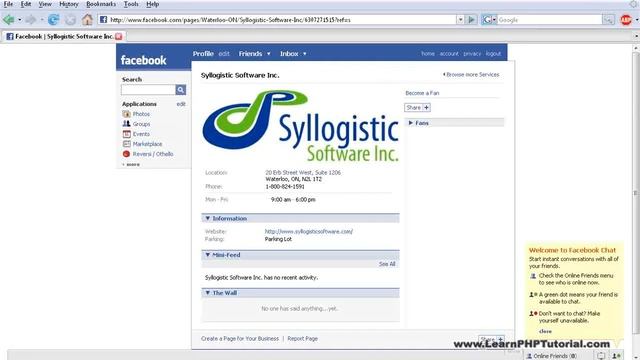
Task: Click the magnifier in the Google search box
Action: (x=608, y=20)
